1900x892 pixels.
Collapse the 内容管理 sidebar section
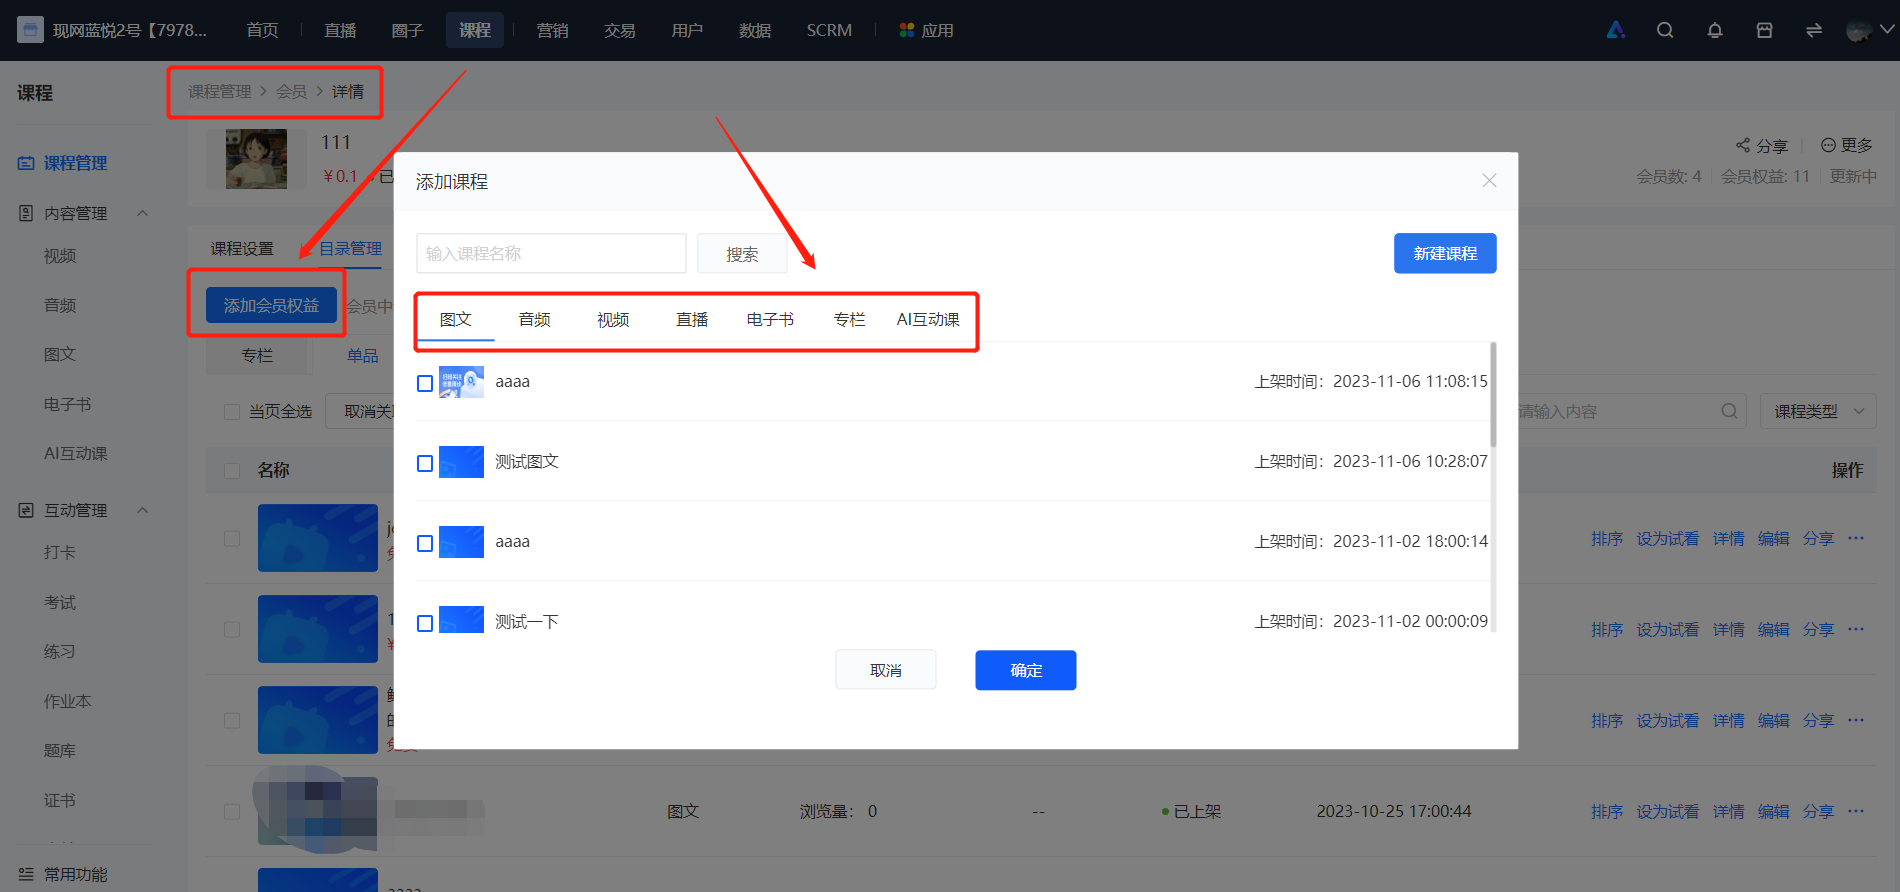[x=142, y=213]
